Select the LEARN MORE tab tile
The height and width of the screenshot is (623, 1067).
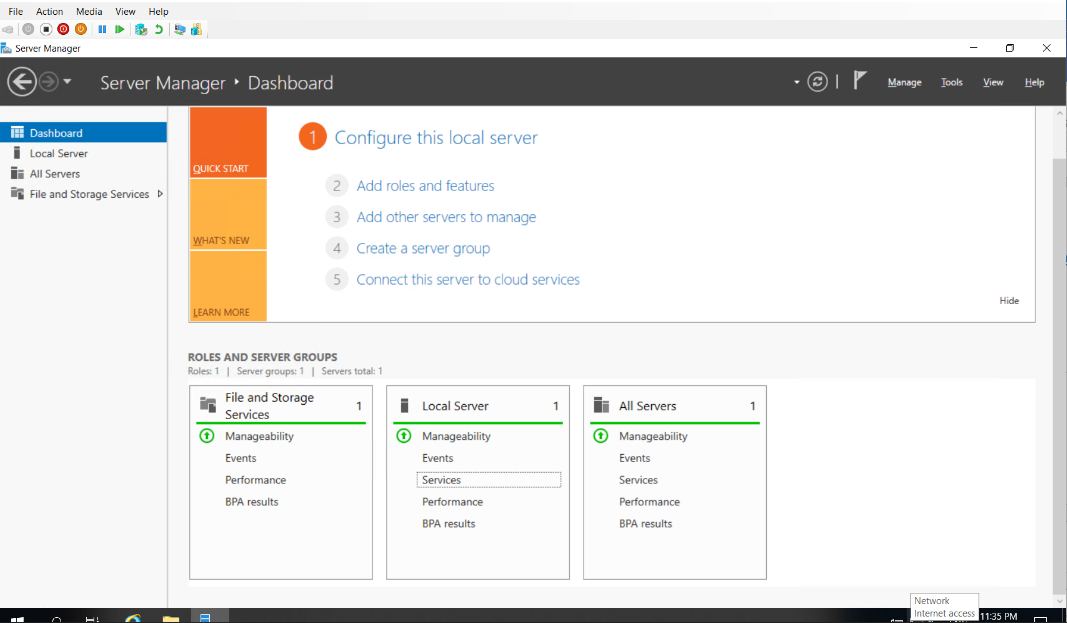pyautogui.click(x=228, y=286)
